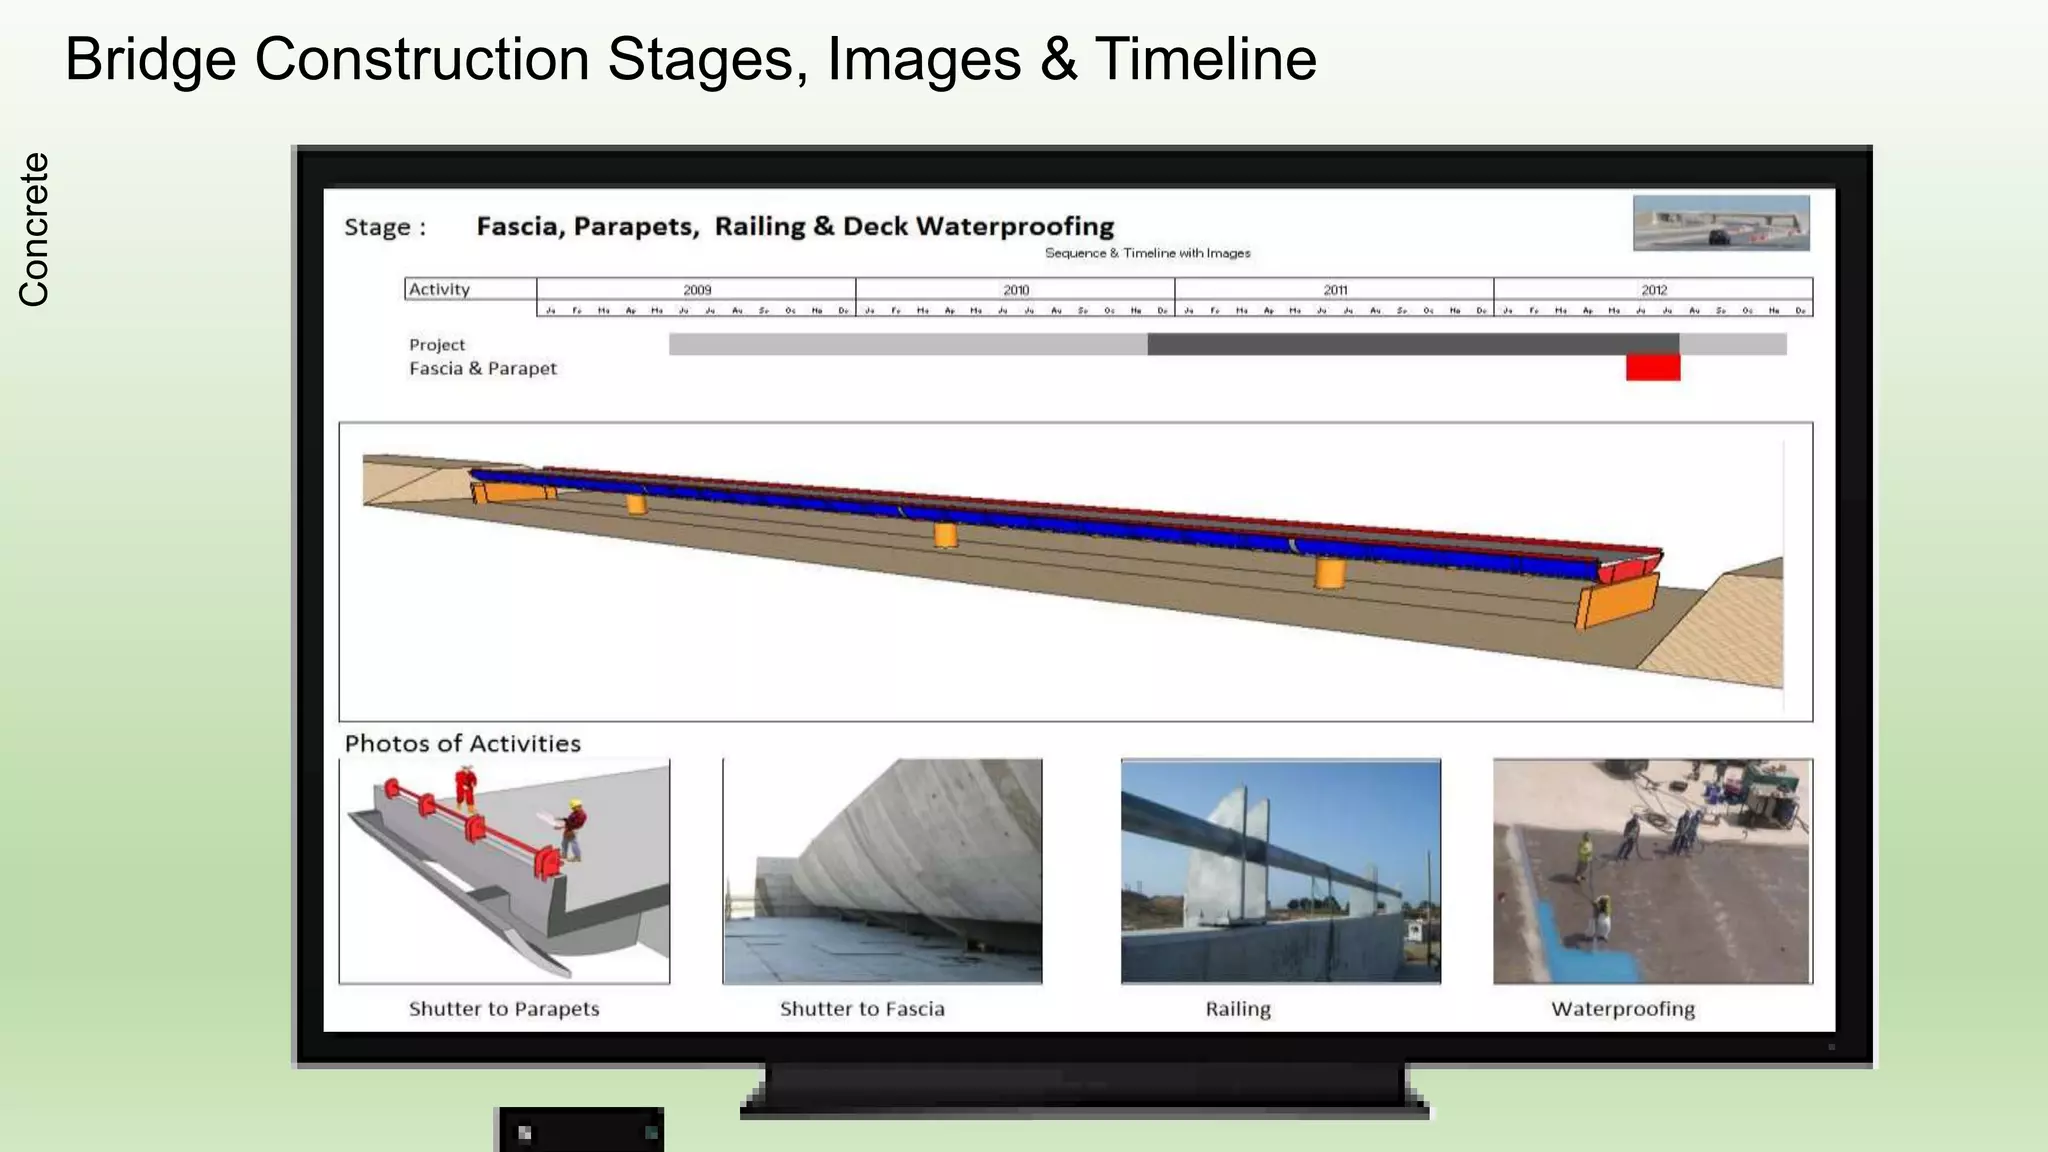The height and width of the screenshot is (1152, 2048).
Task: Select the 2010 year column header
Action: pyautogui.click(x=1016, y=289)
